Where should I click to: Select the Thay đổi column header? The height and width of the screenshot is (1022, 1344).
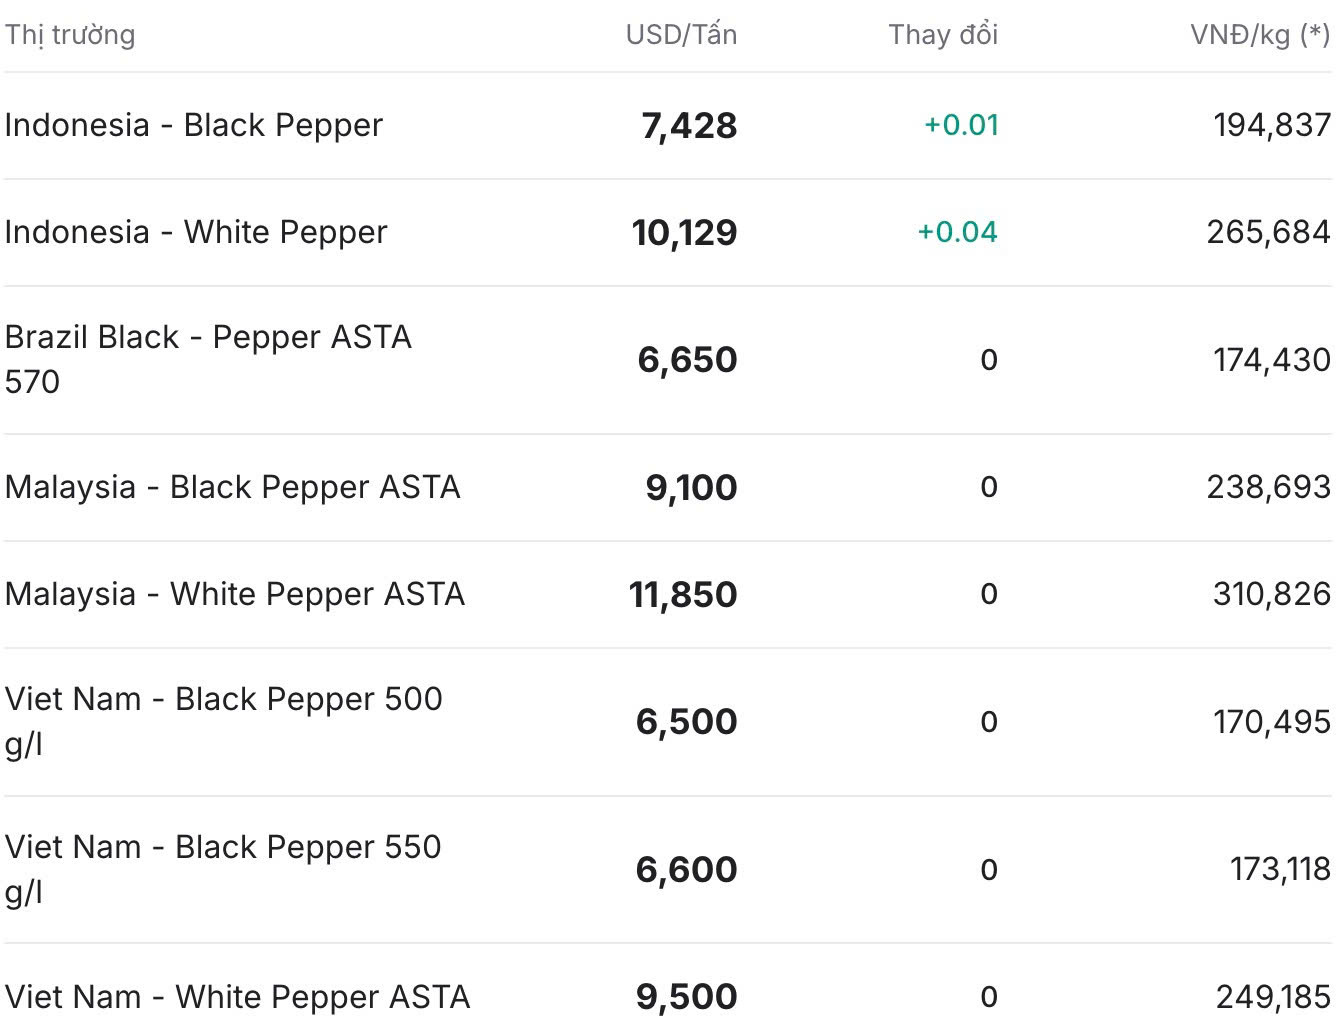(x=943, y=35)
